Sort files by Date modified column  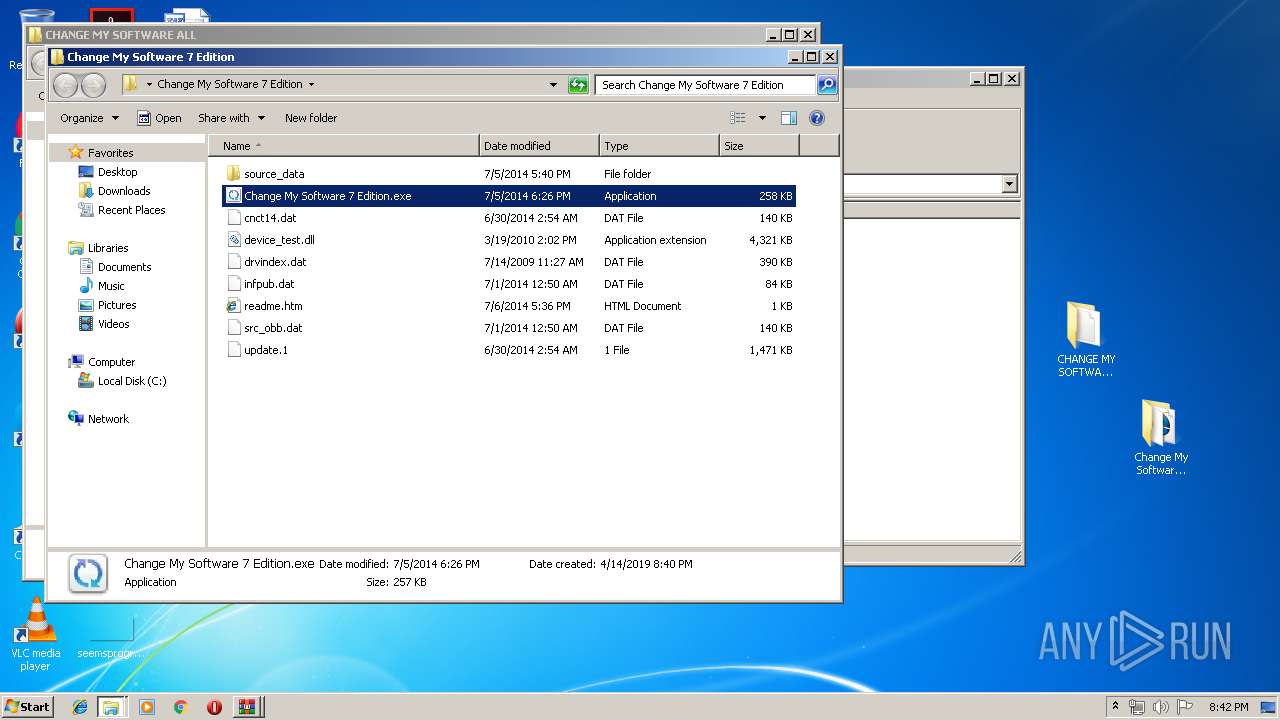coord(539,146)
